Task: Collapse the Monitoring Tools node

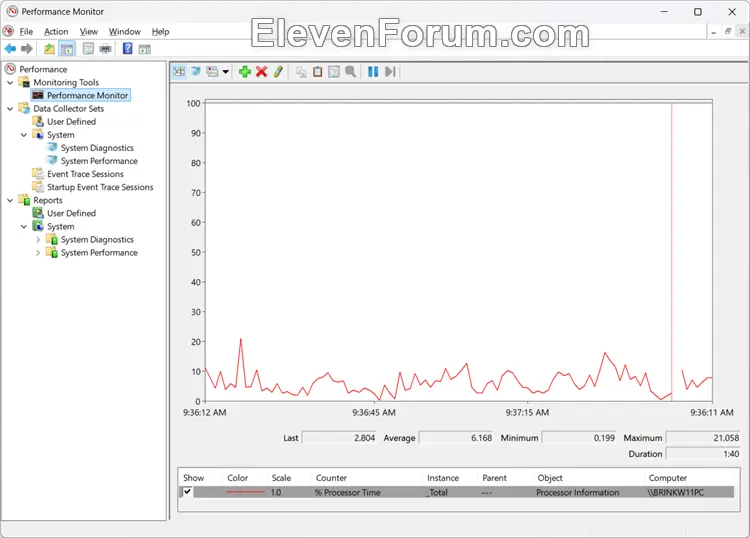Action: 10,83
